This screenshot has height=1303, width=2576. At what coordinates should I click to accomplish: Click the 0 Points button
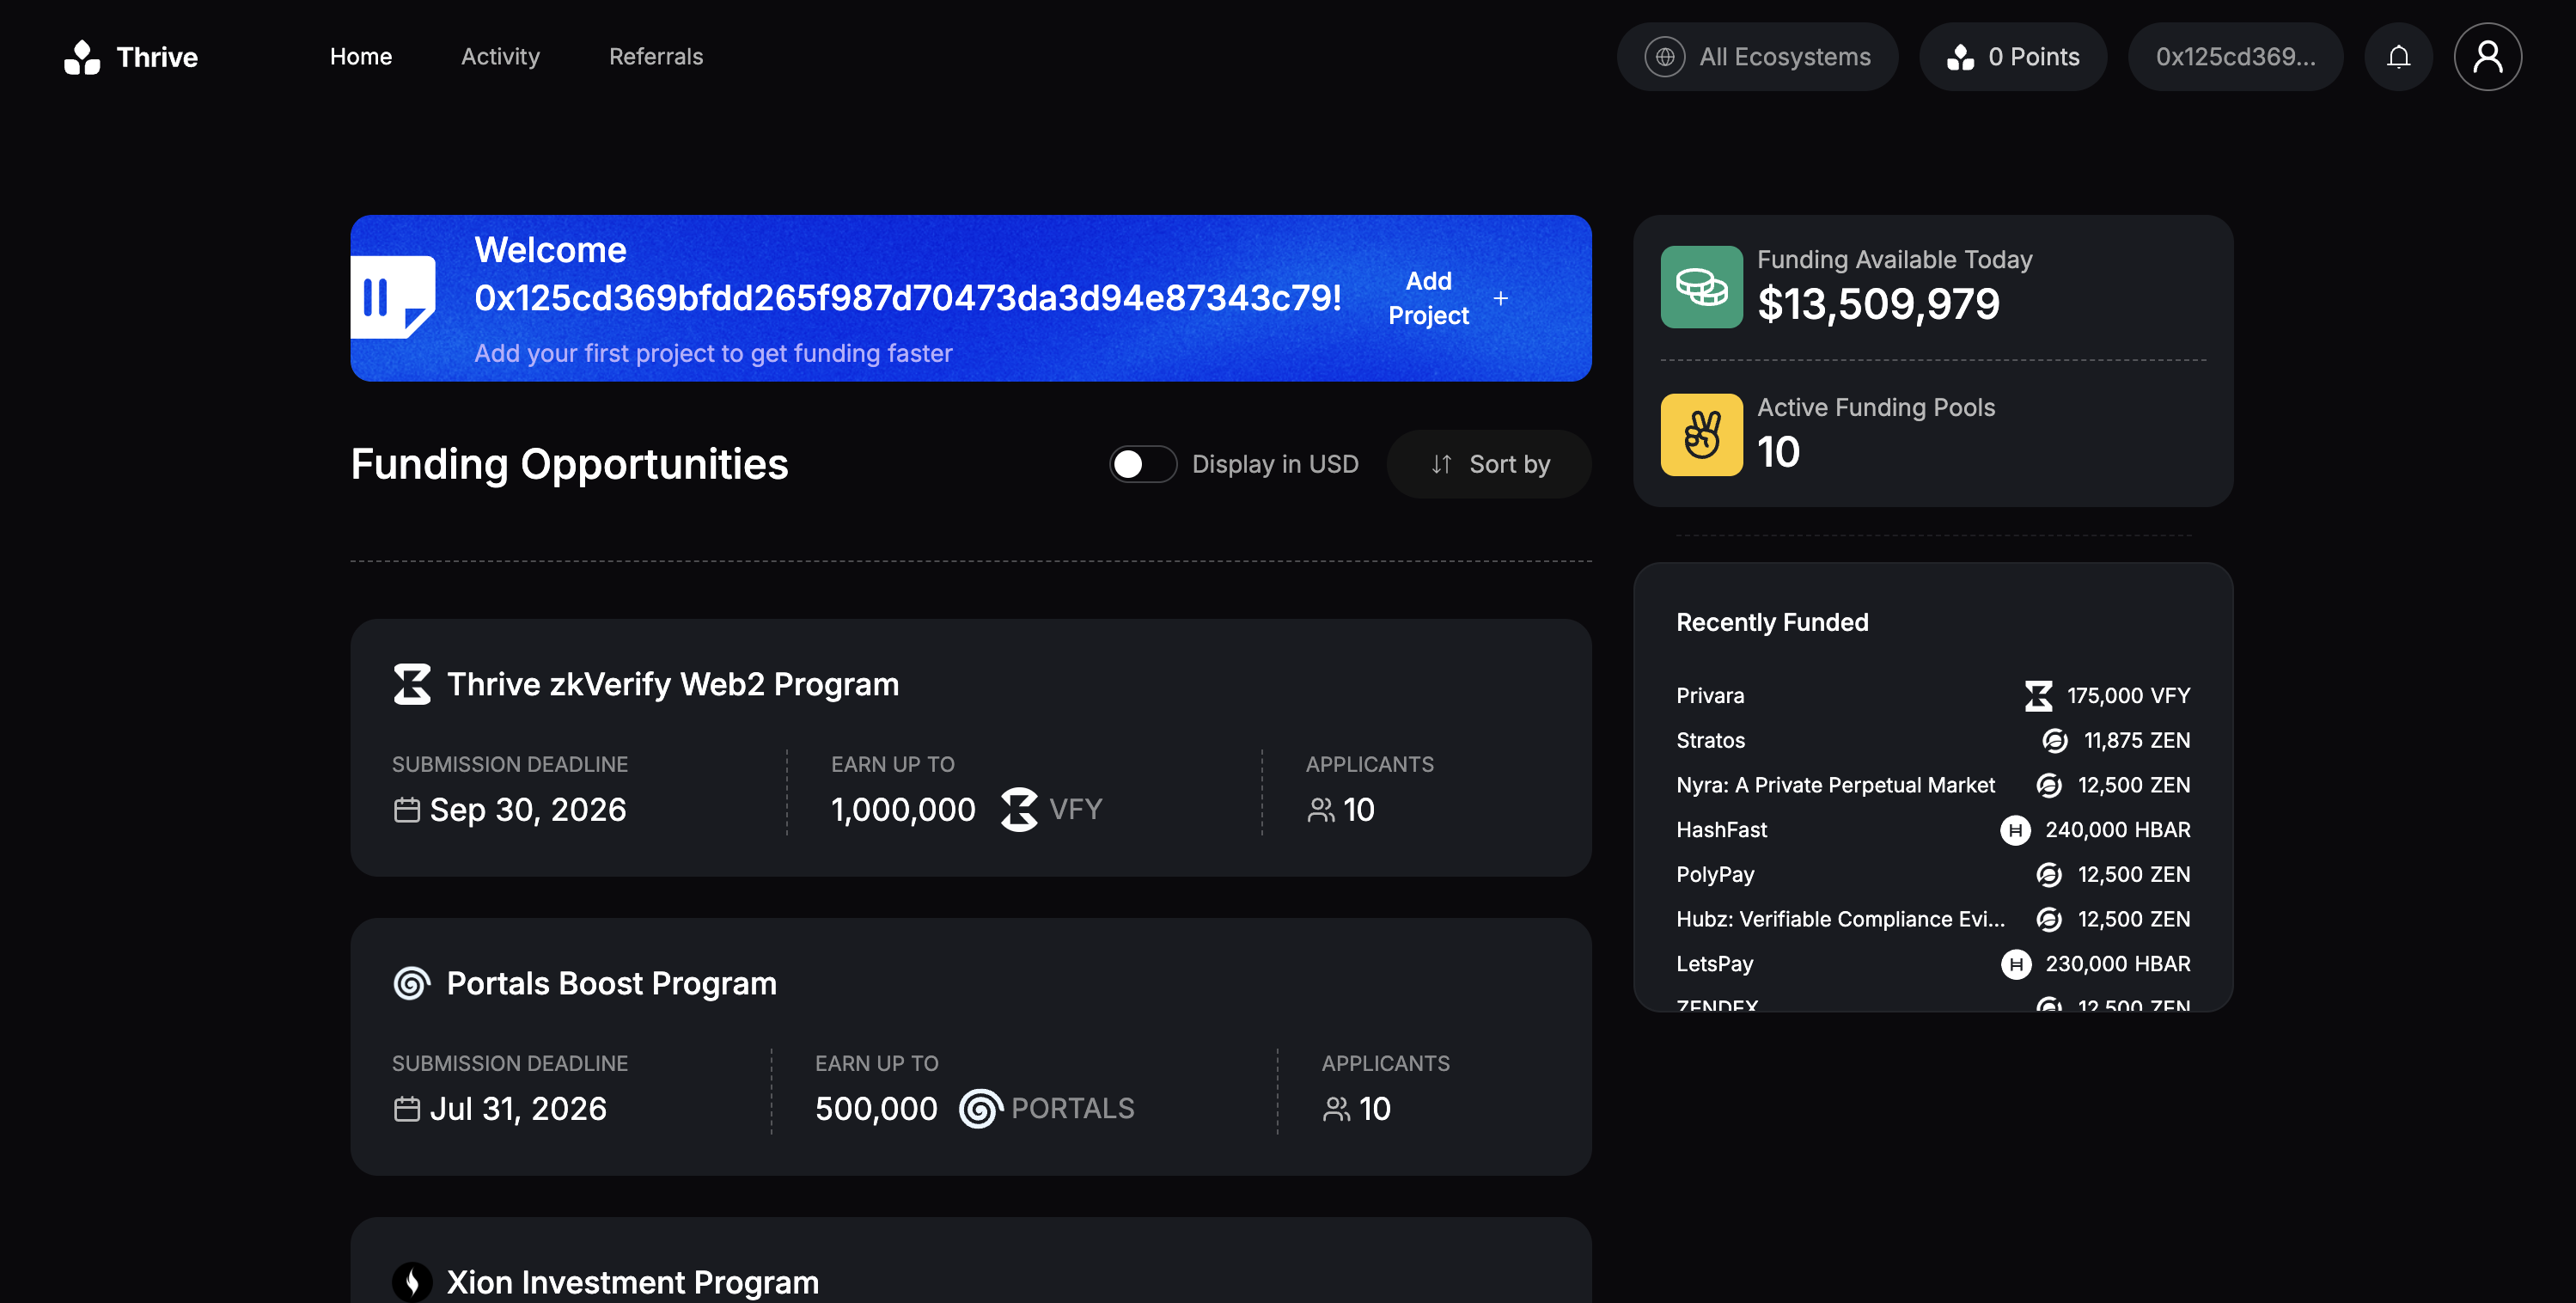[2012, 57]
